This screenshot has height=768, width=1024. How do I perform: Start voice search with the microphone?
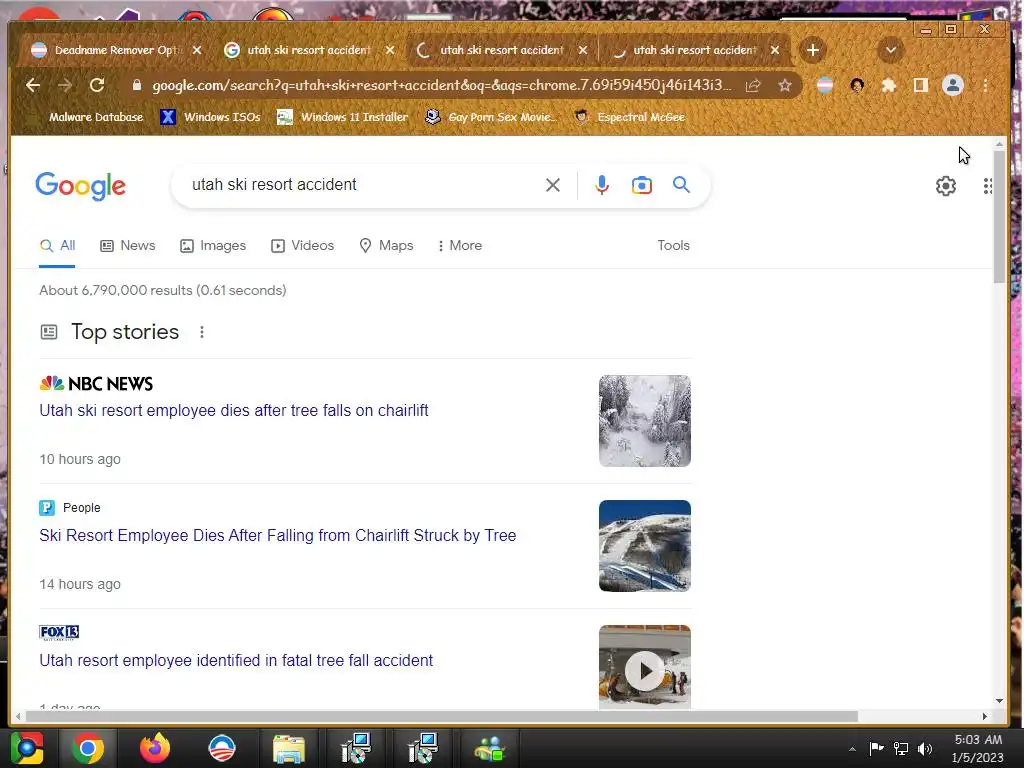(601, 185)
